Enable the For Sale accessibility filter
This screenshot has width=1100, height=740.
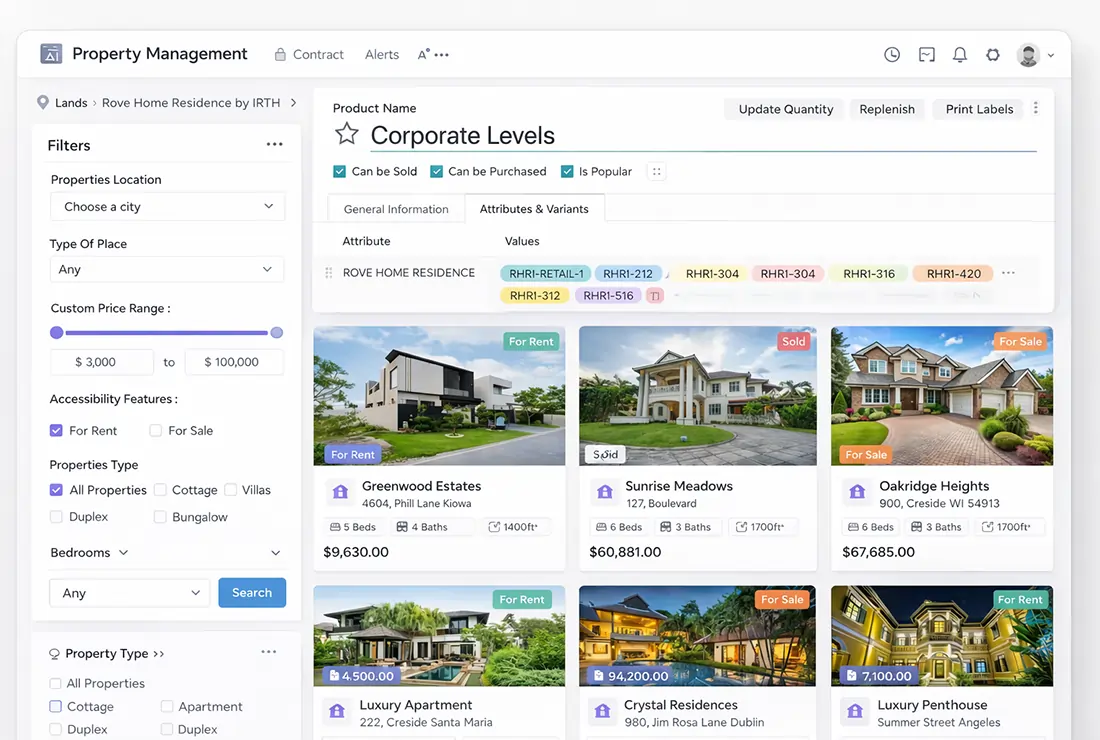tap(155, 430)
